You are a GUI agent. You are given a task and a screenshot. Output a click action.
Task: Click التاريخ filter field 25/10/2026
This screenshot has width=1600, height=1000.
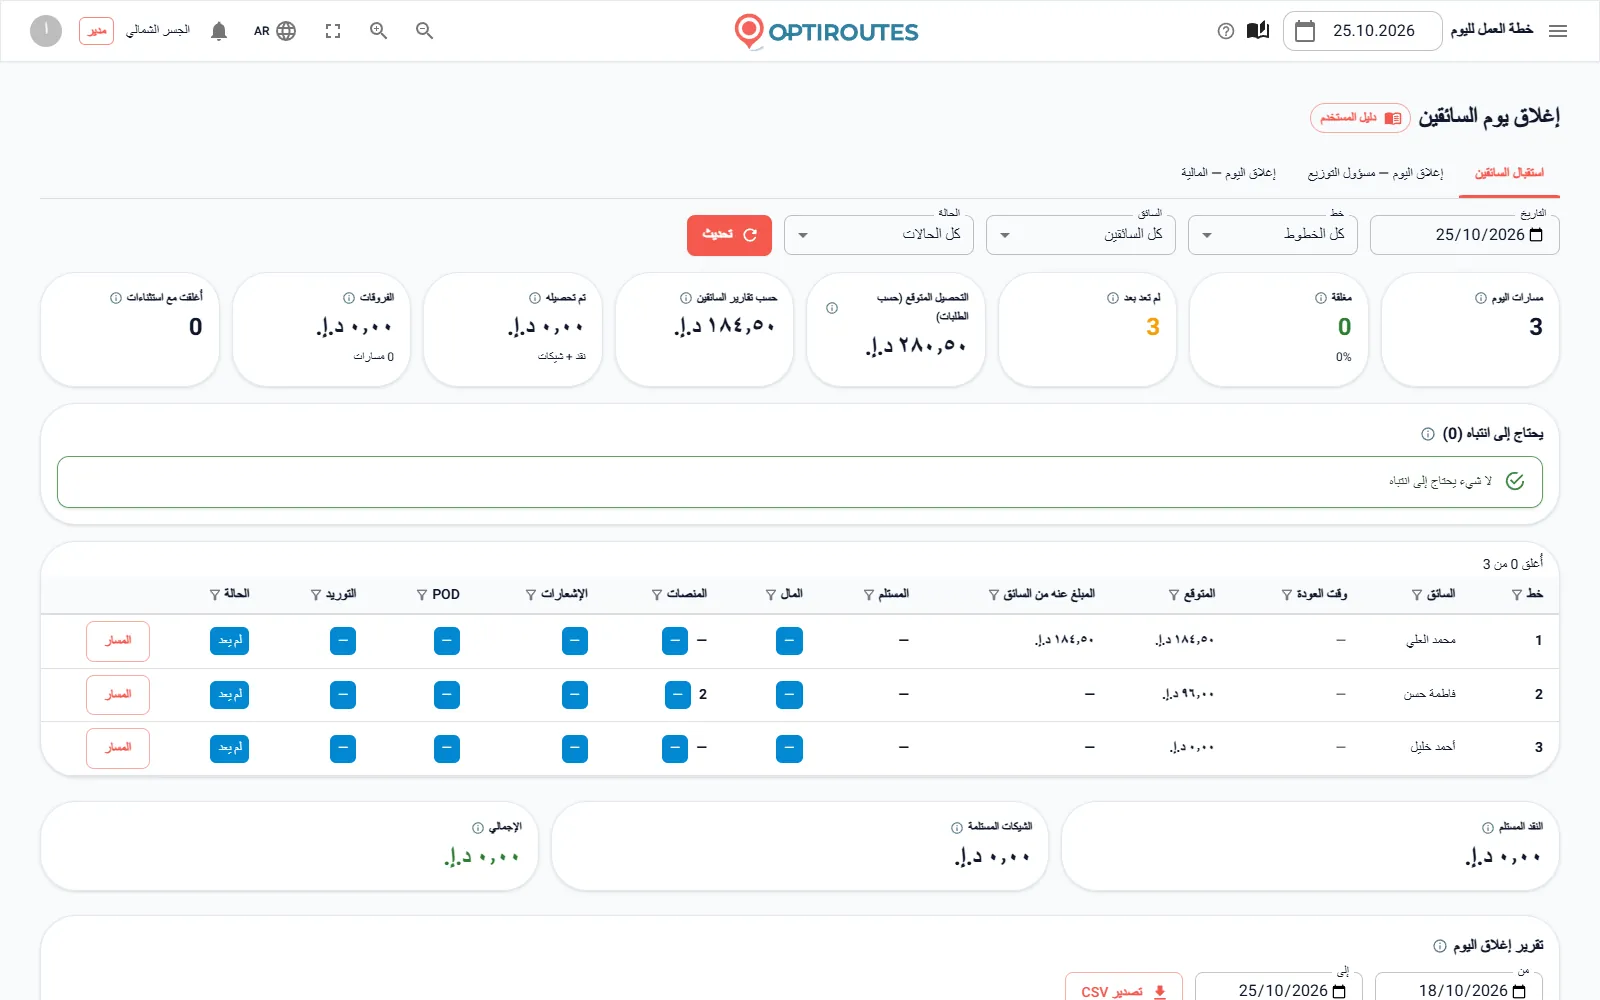click(x=1465, y=235)
